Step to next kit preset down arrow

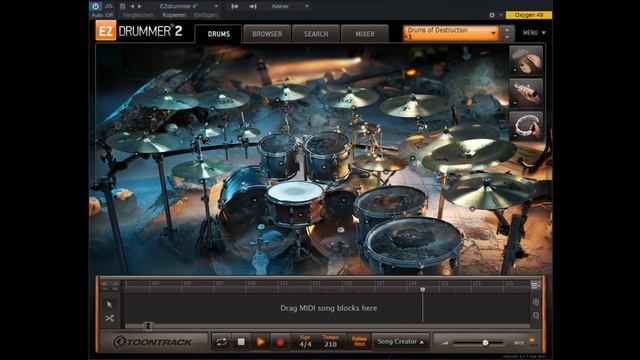tap(507, 37)
